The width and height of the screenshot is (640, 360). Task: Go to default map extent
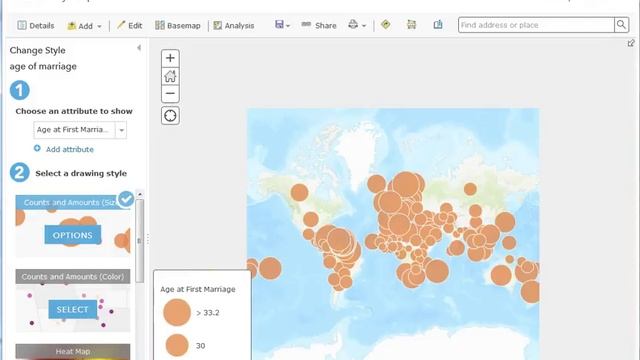pos(170,76)
